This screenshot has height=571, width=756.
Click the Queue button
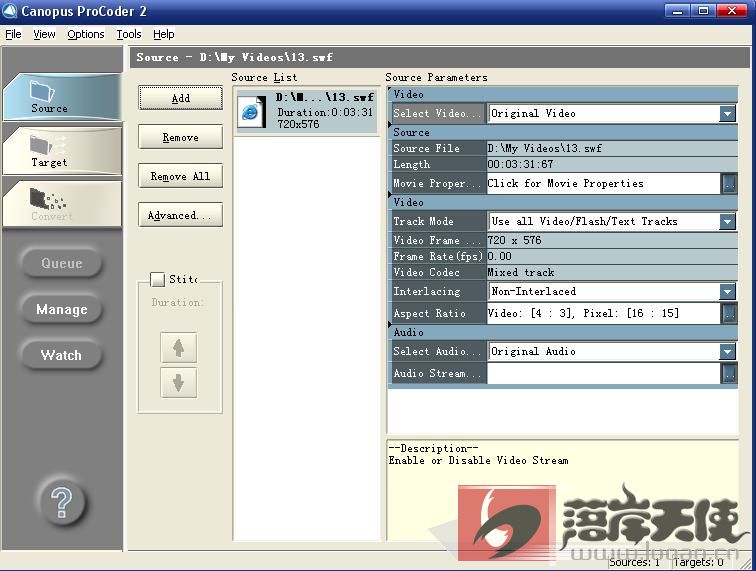click(62, 263)
